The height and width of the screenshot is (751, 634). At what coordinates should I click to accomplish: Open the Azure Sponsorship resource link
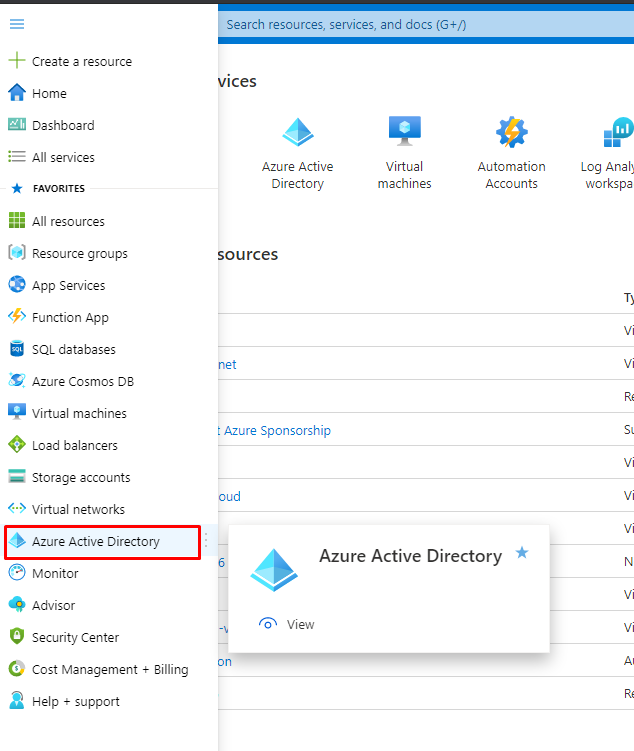point(272,430)
